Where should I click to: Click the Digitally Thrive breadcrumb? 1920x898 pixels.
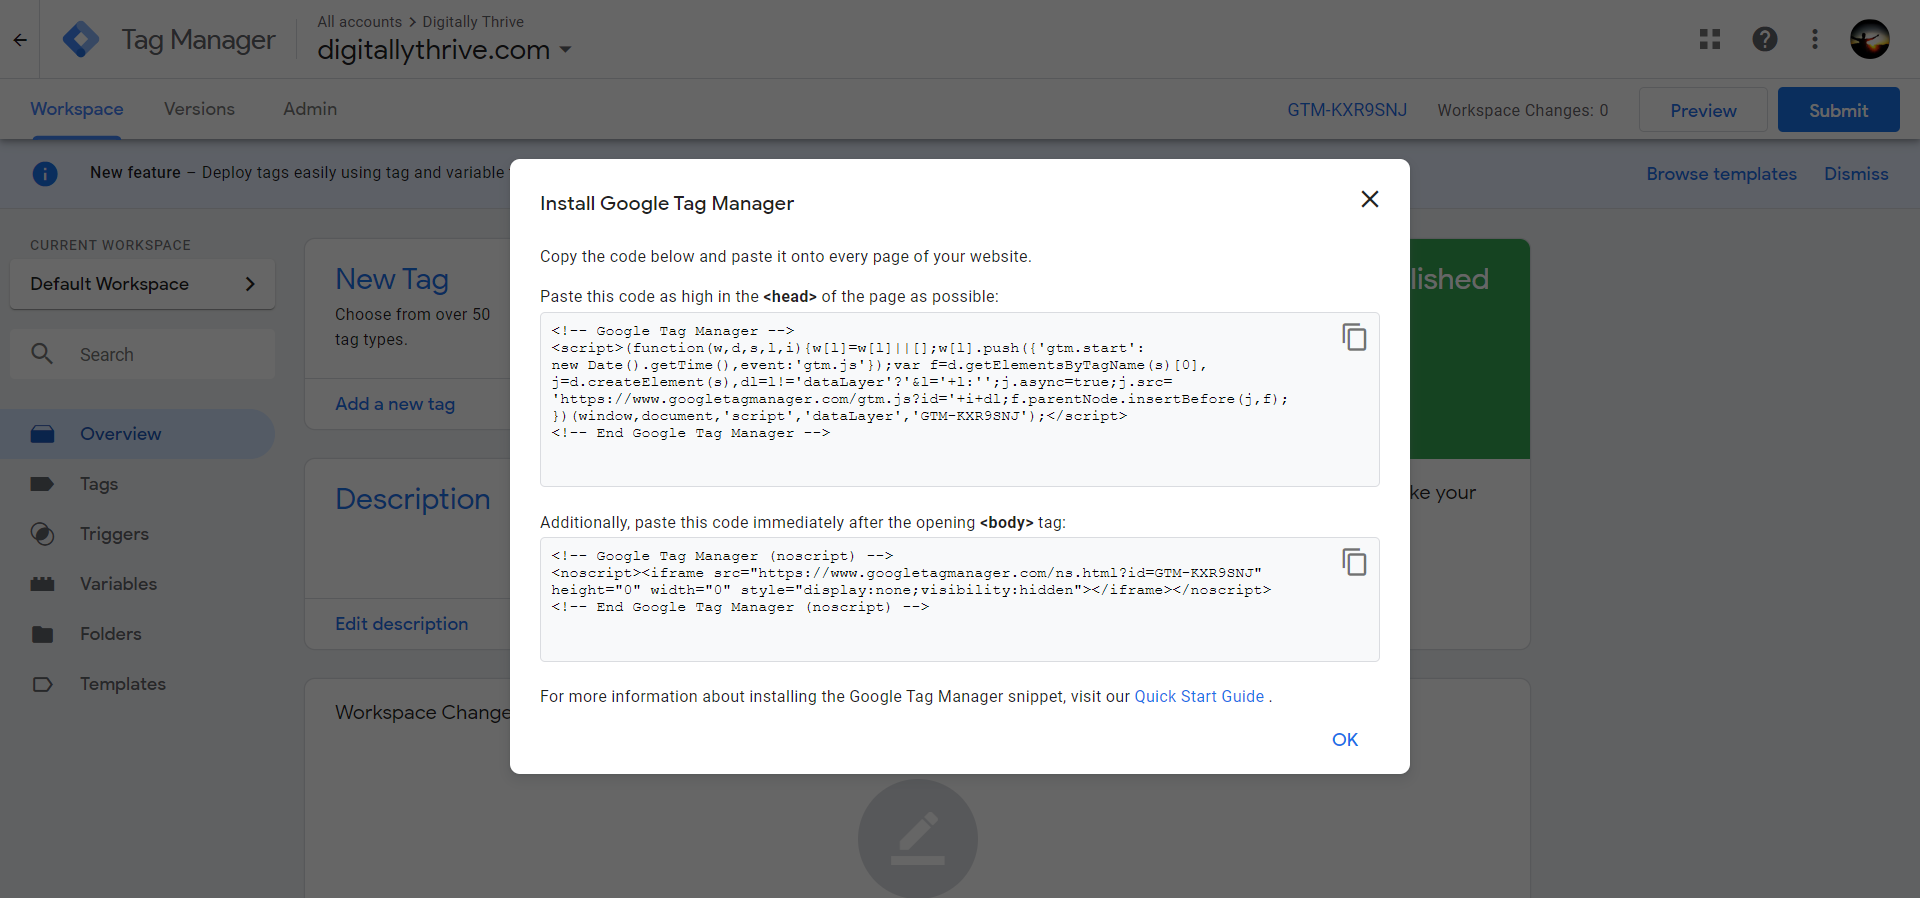473,21
